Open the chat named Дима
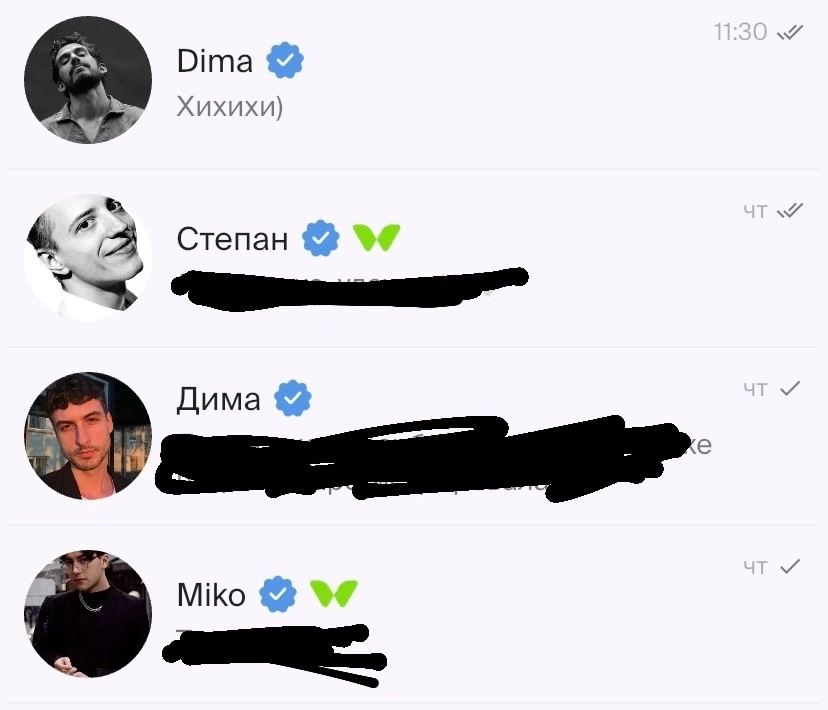 (414, 436)
